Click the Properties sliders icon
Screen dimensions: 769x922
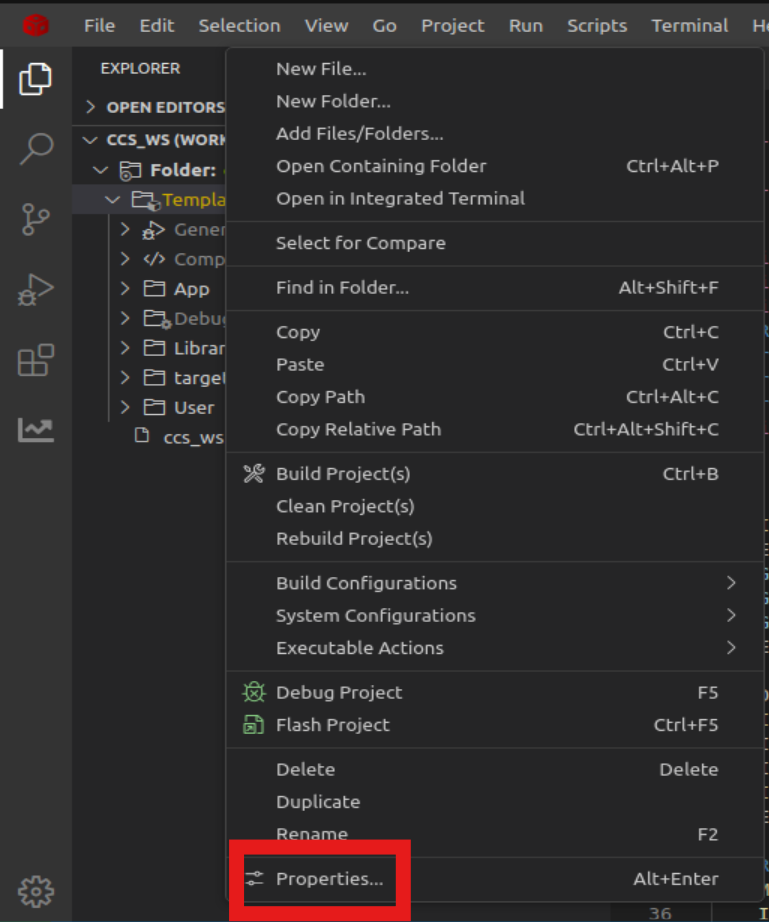coord(254,878)
